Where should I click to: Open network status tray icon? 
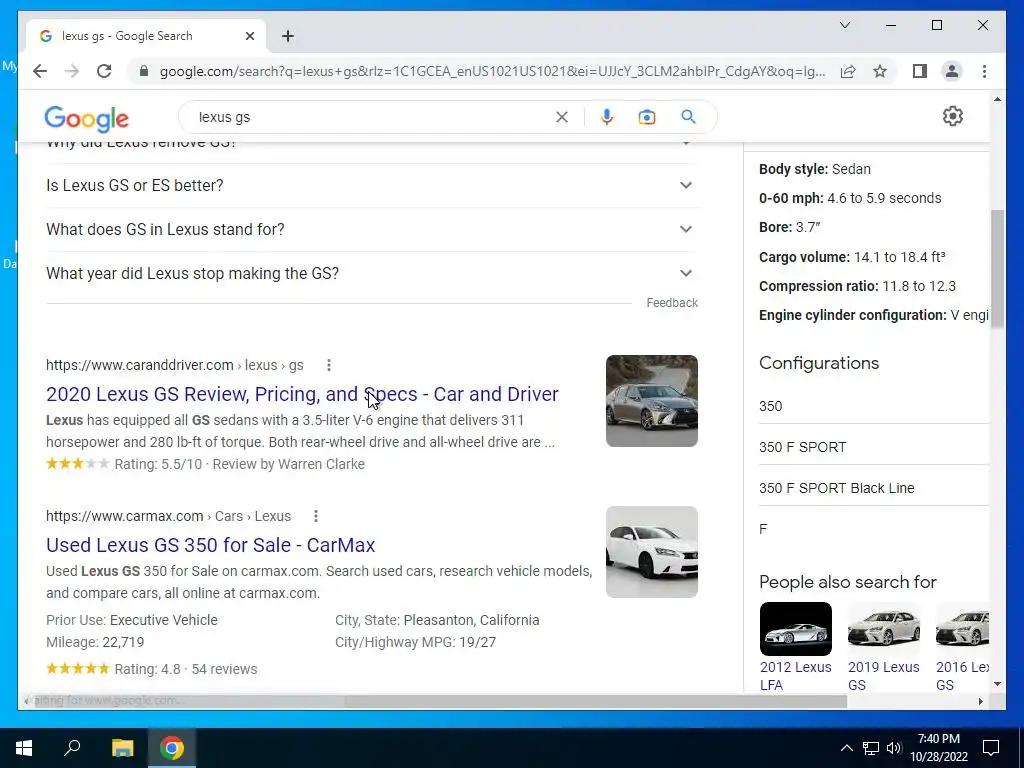point(871,748)
